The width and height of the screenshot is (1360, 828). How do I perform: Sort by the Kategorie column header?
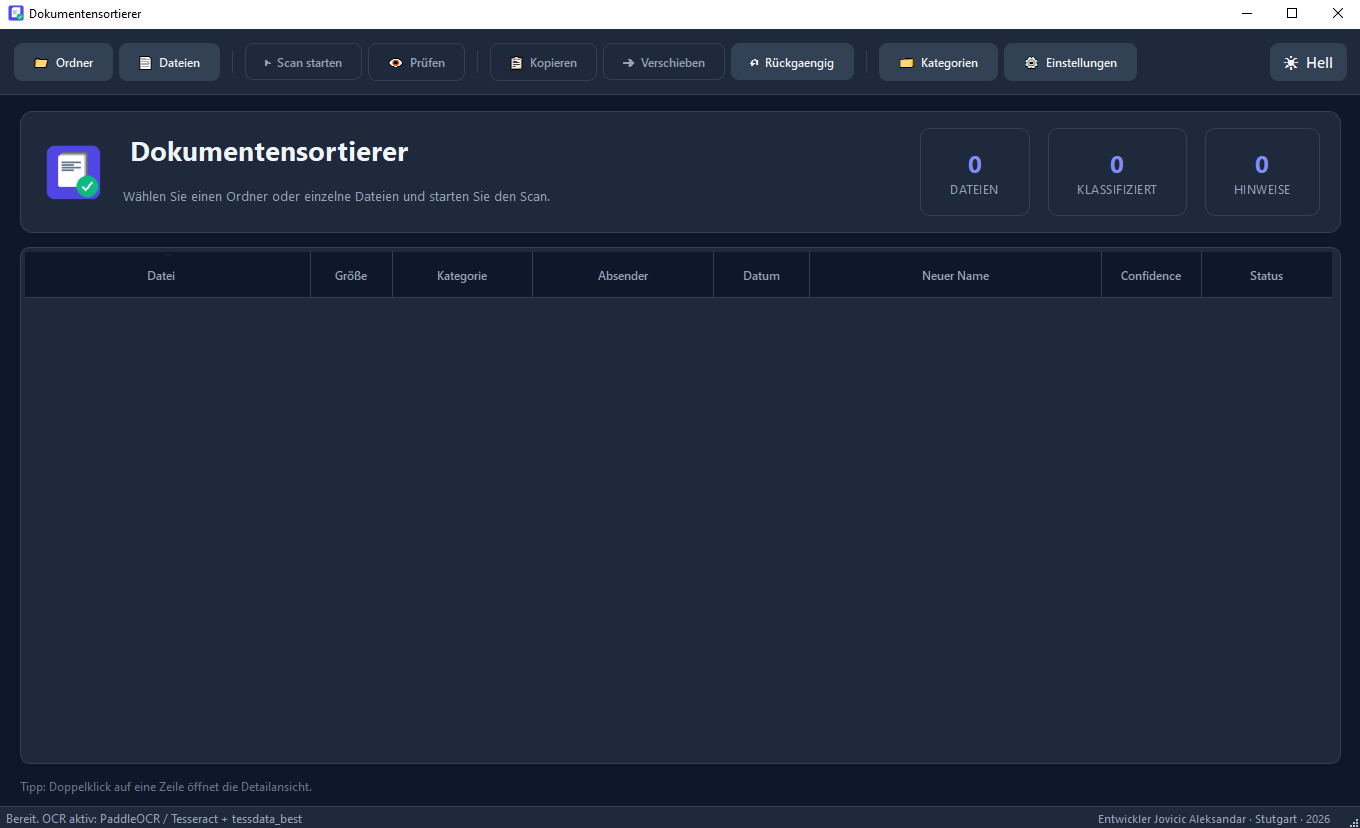click(462, 275)
